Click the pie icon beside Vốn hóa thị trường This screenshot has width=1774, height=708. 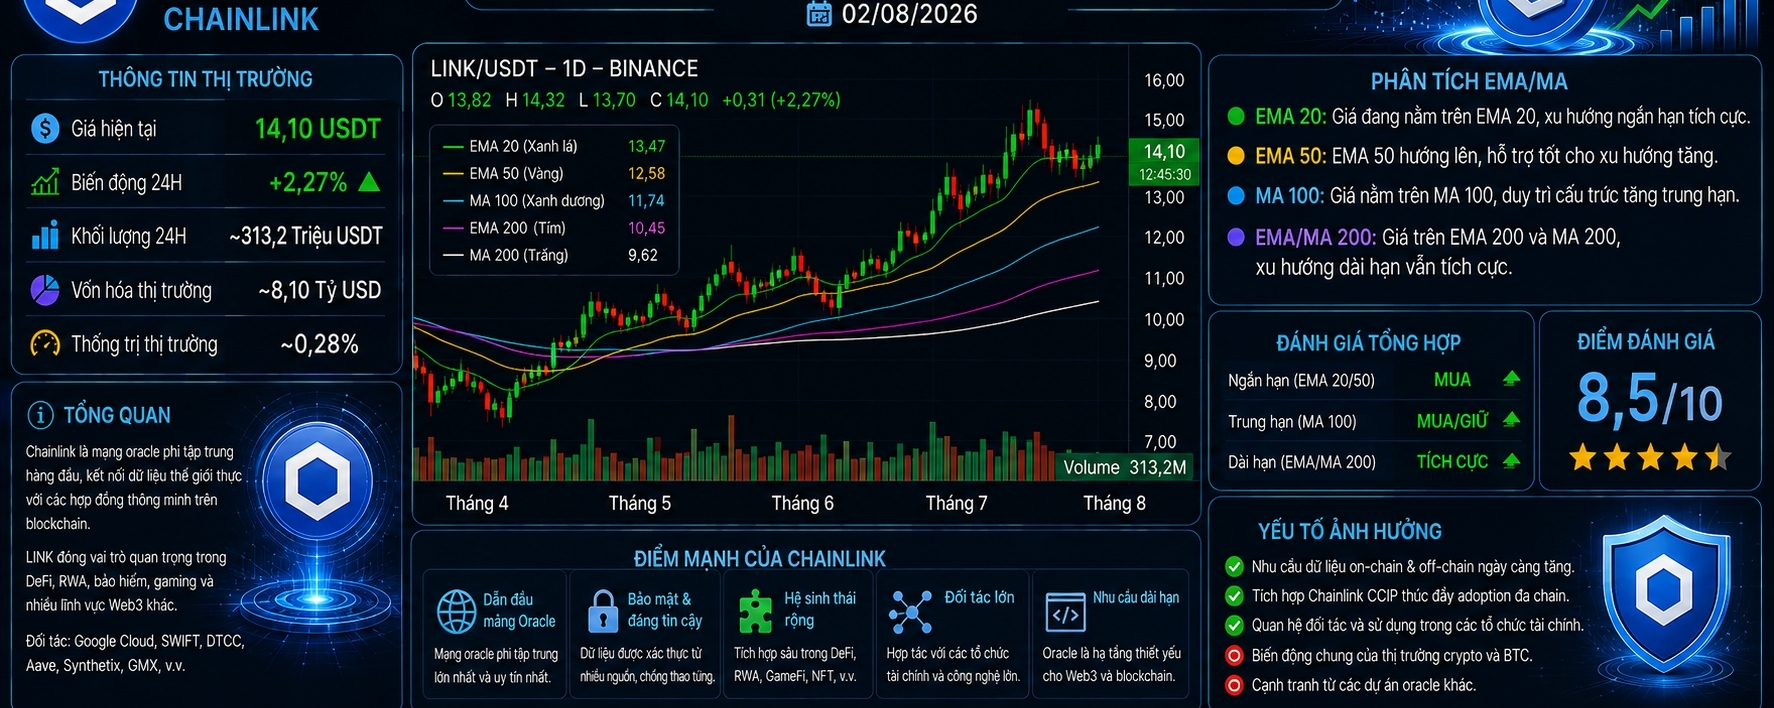tap(45, 290)
